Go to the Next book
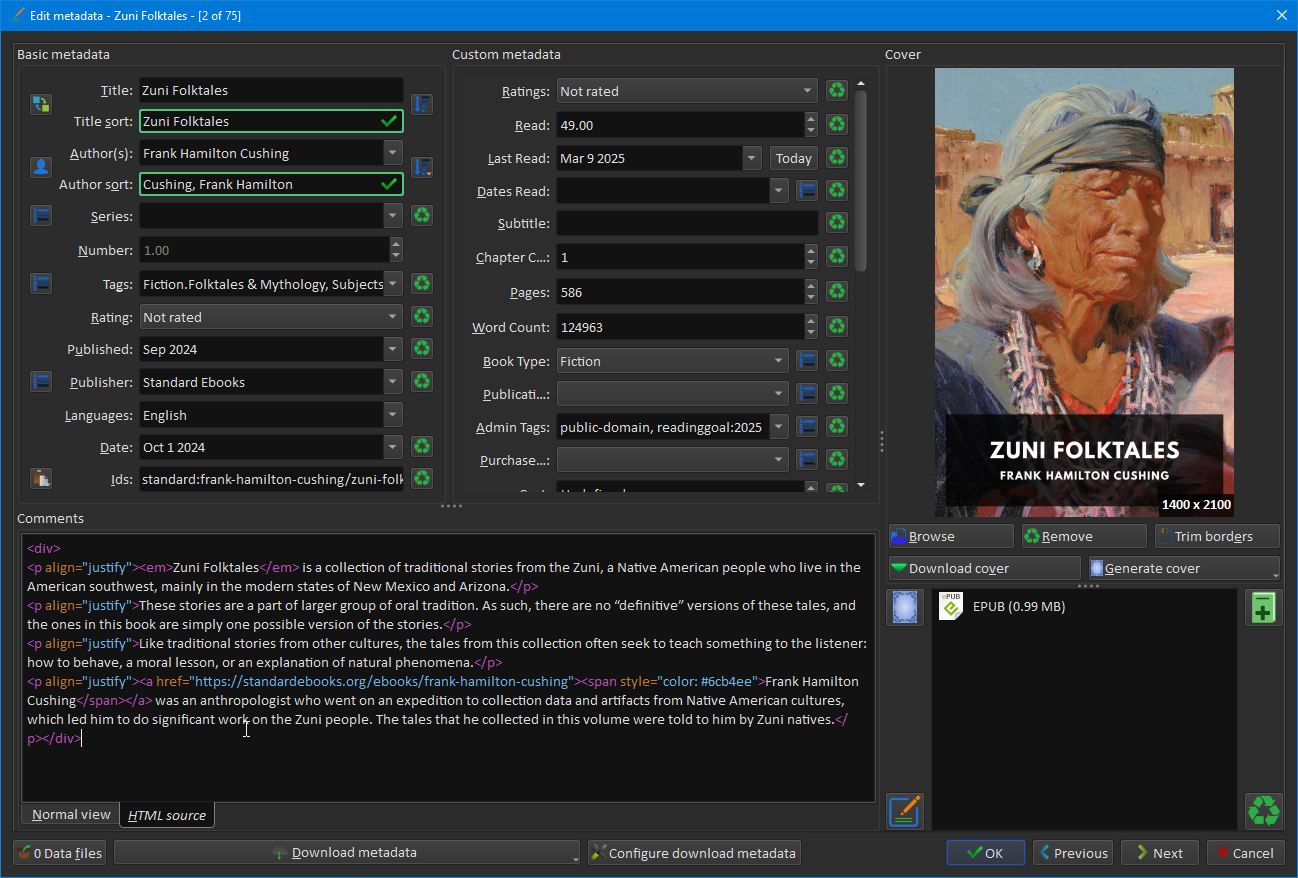The width and height of the screenshot is (1298, 878). [1159, 853]
